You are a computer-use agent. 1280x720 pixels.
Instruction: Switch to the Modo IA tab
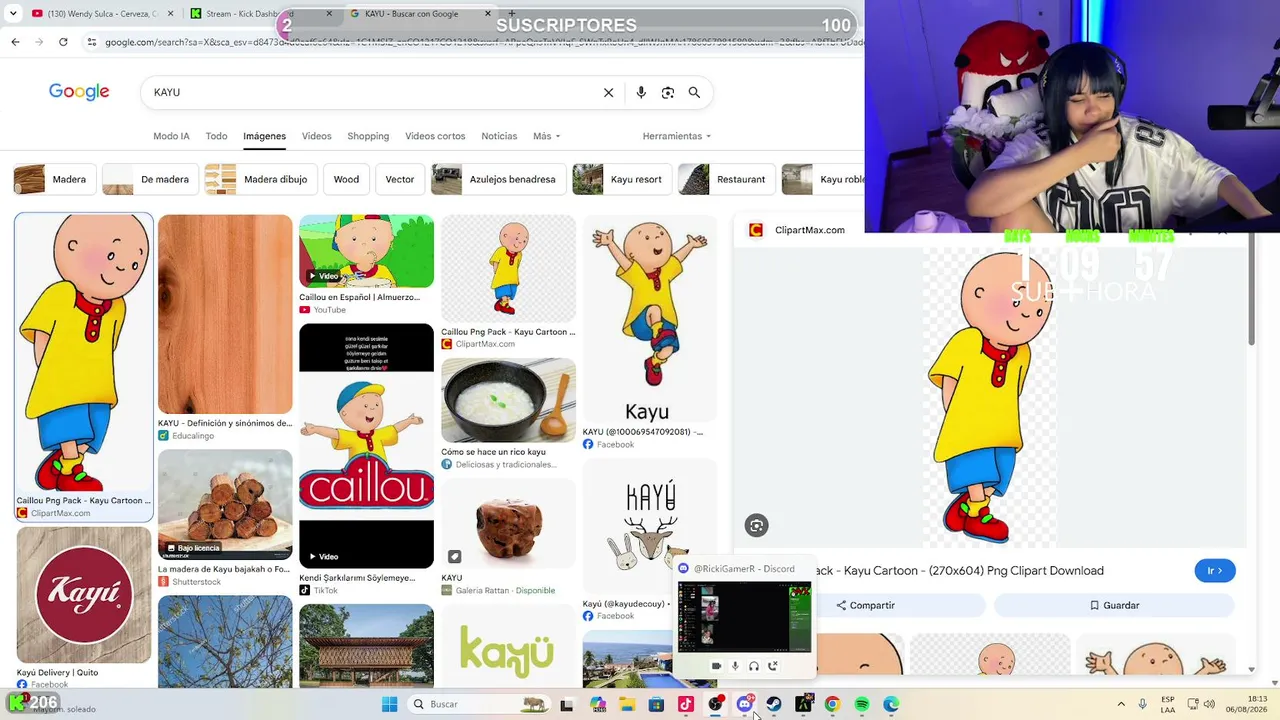(171, 136)
